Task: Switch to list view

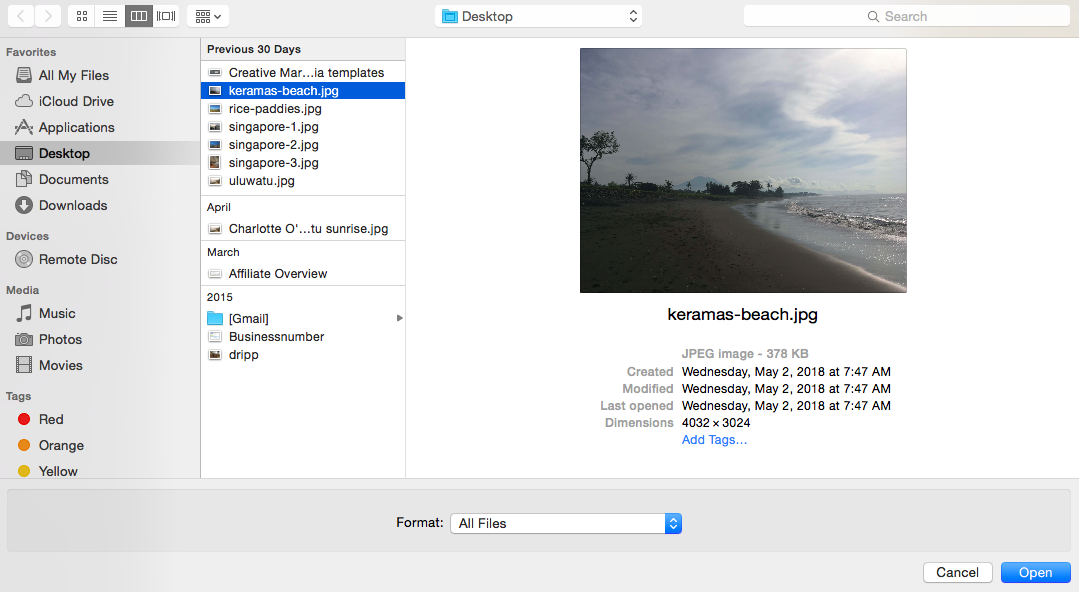Action: click(x=110, y=16)
